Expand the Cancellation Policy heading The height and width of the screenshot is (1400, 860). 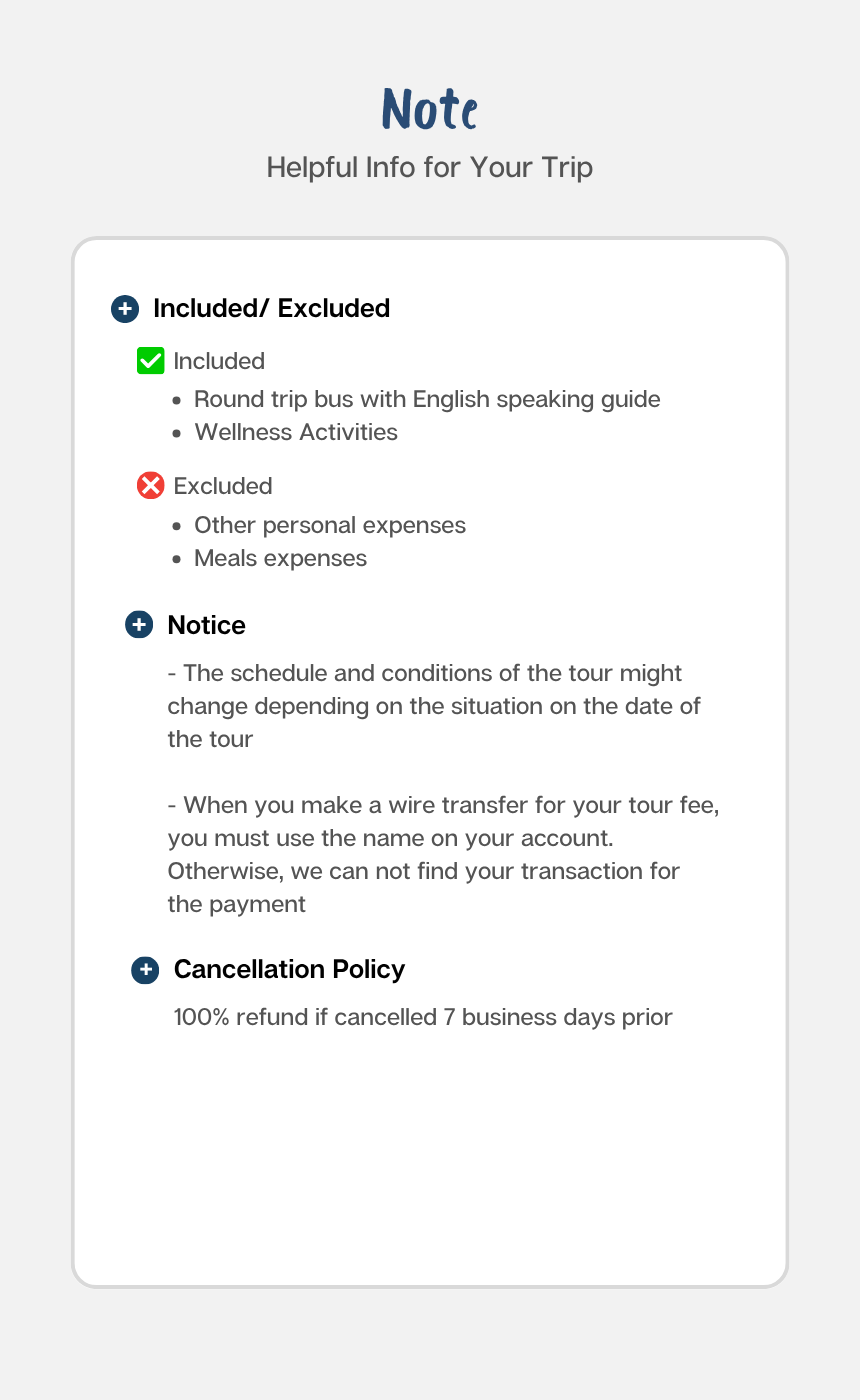click(289, 970)
